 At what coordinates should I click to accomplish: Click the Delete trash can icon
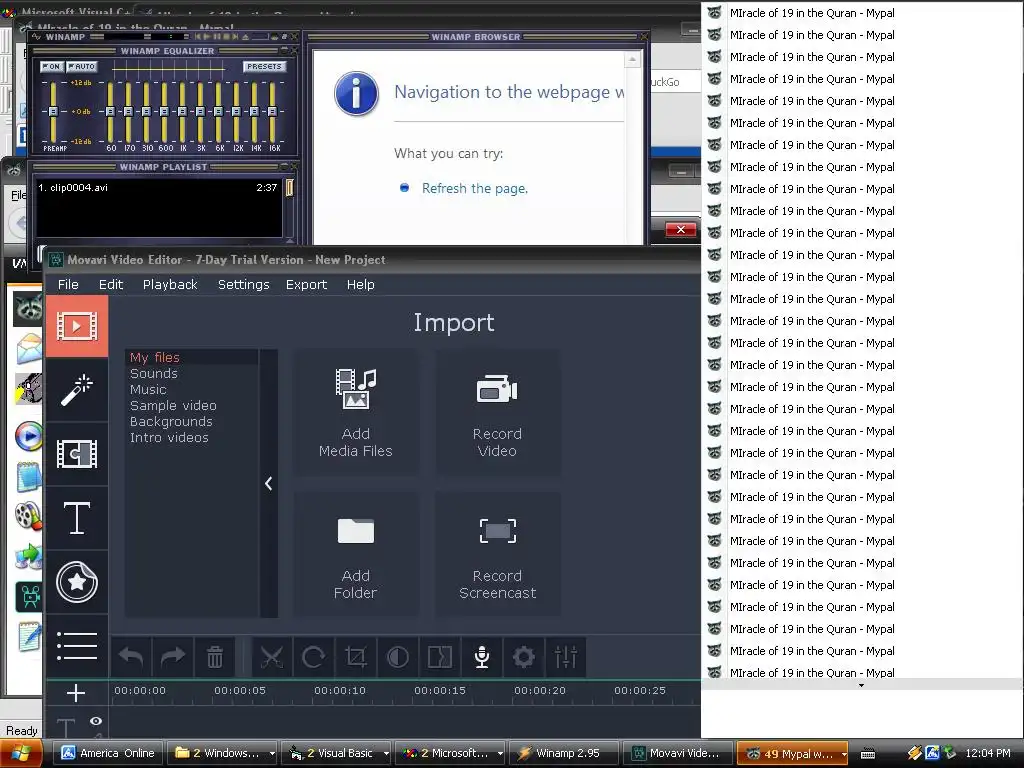pyautogui.click(x=215, y=657)
